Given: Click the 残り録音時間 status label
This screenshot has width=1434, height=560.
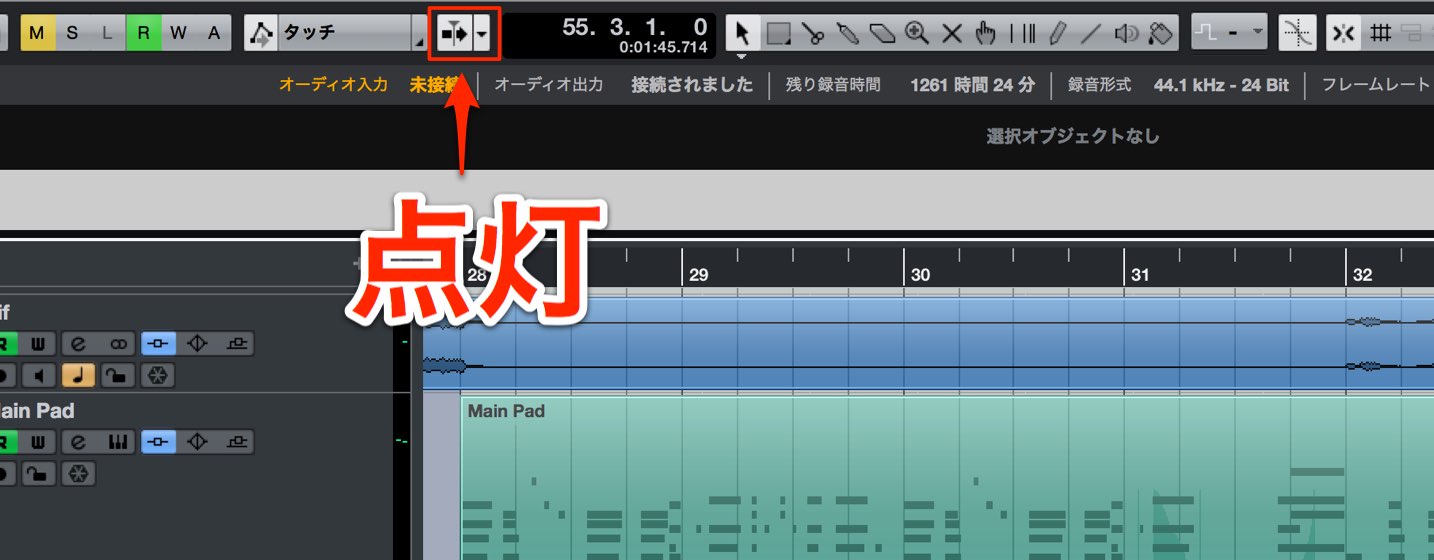Looking at the screenshot, I should (833, 85).
